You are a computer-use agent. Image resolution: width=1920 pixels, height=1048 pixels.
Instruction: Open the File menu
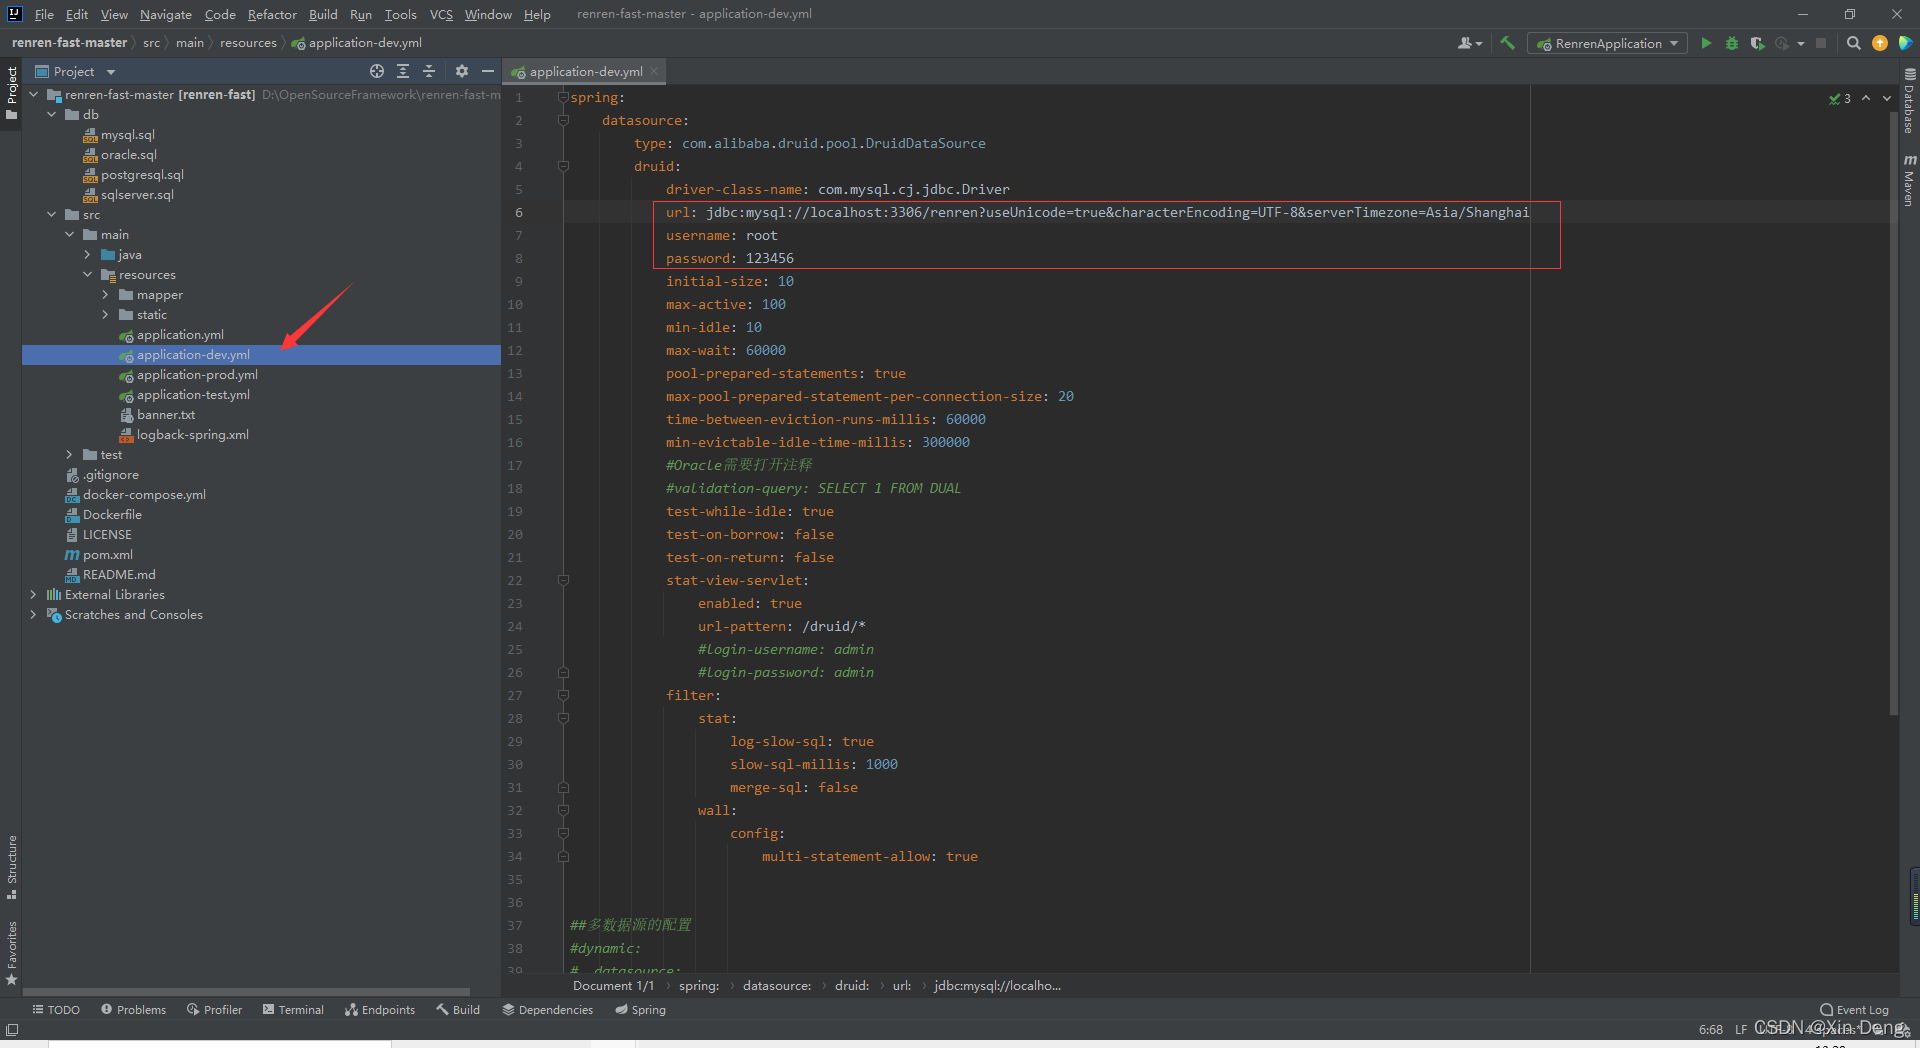click(44, 14)
